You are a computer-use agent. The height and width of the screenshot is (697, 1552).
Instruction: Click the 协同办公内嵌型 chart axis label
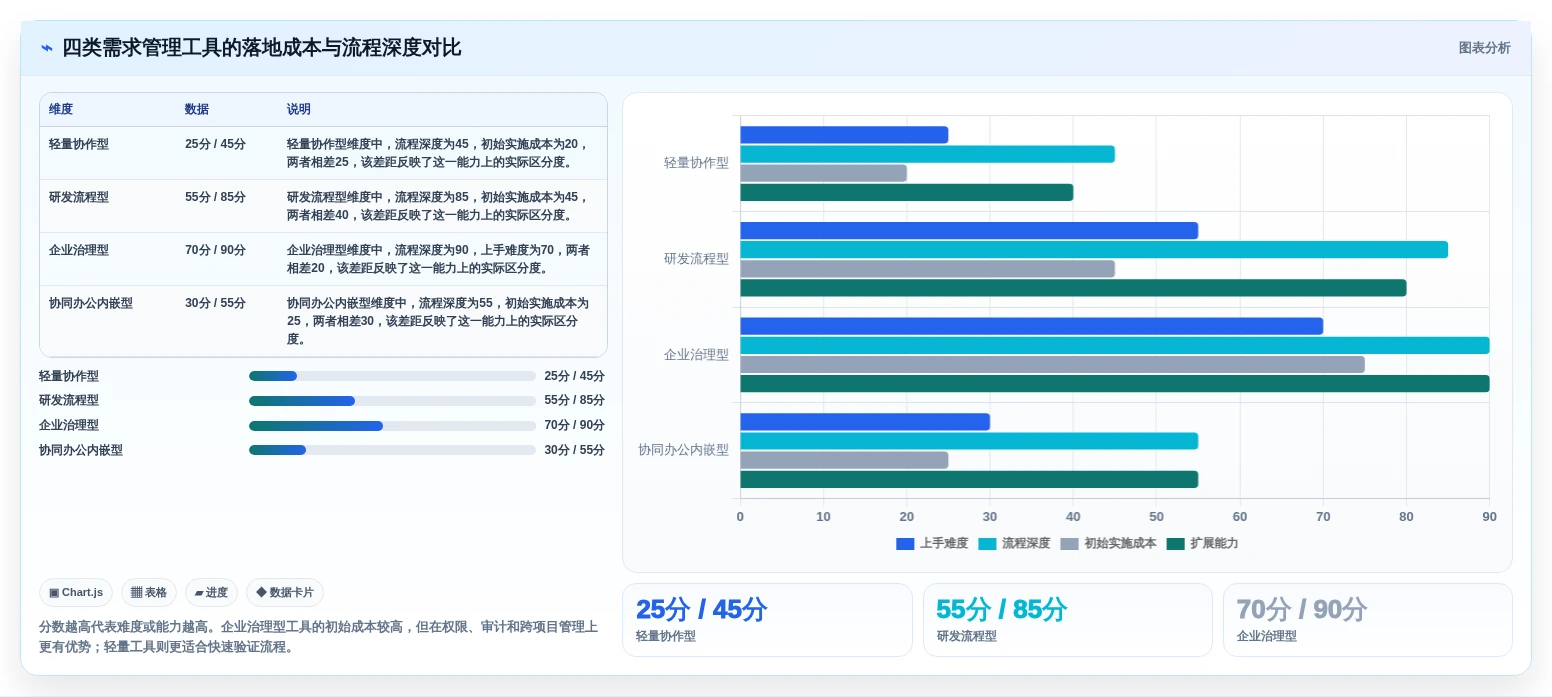(683, 450)
